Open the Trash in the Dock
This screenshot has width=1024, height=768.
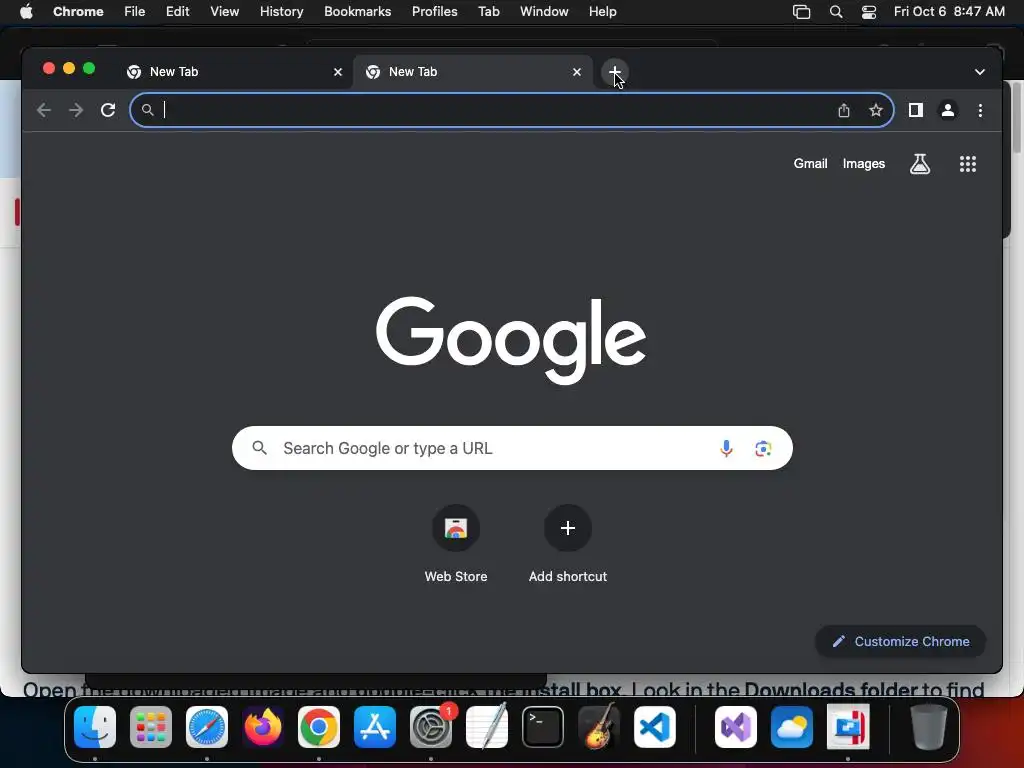929,727
